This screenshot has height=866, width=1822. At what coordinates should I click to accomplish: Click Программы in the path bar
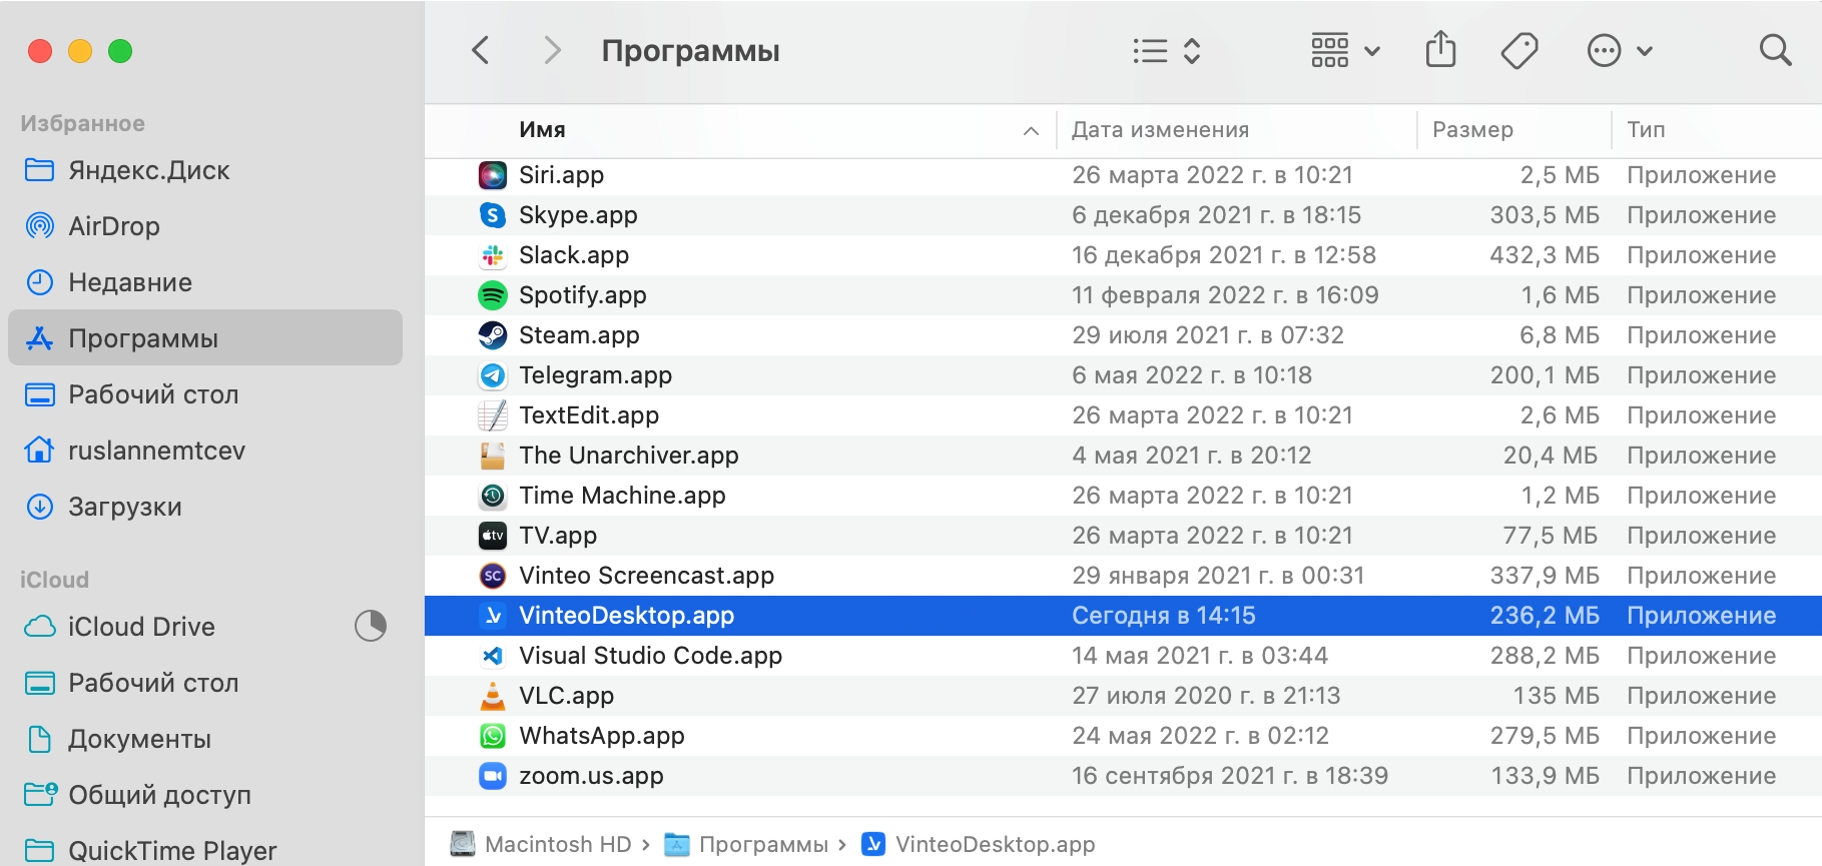coord(747,844)
